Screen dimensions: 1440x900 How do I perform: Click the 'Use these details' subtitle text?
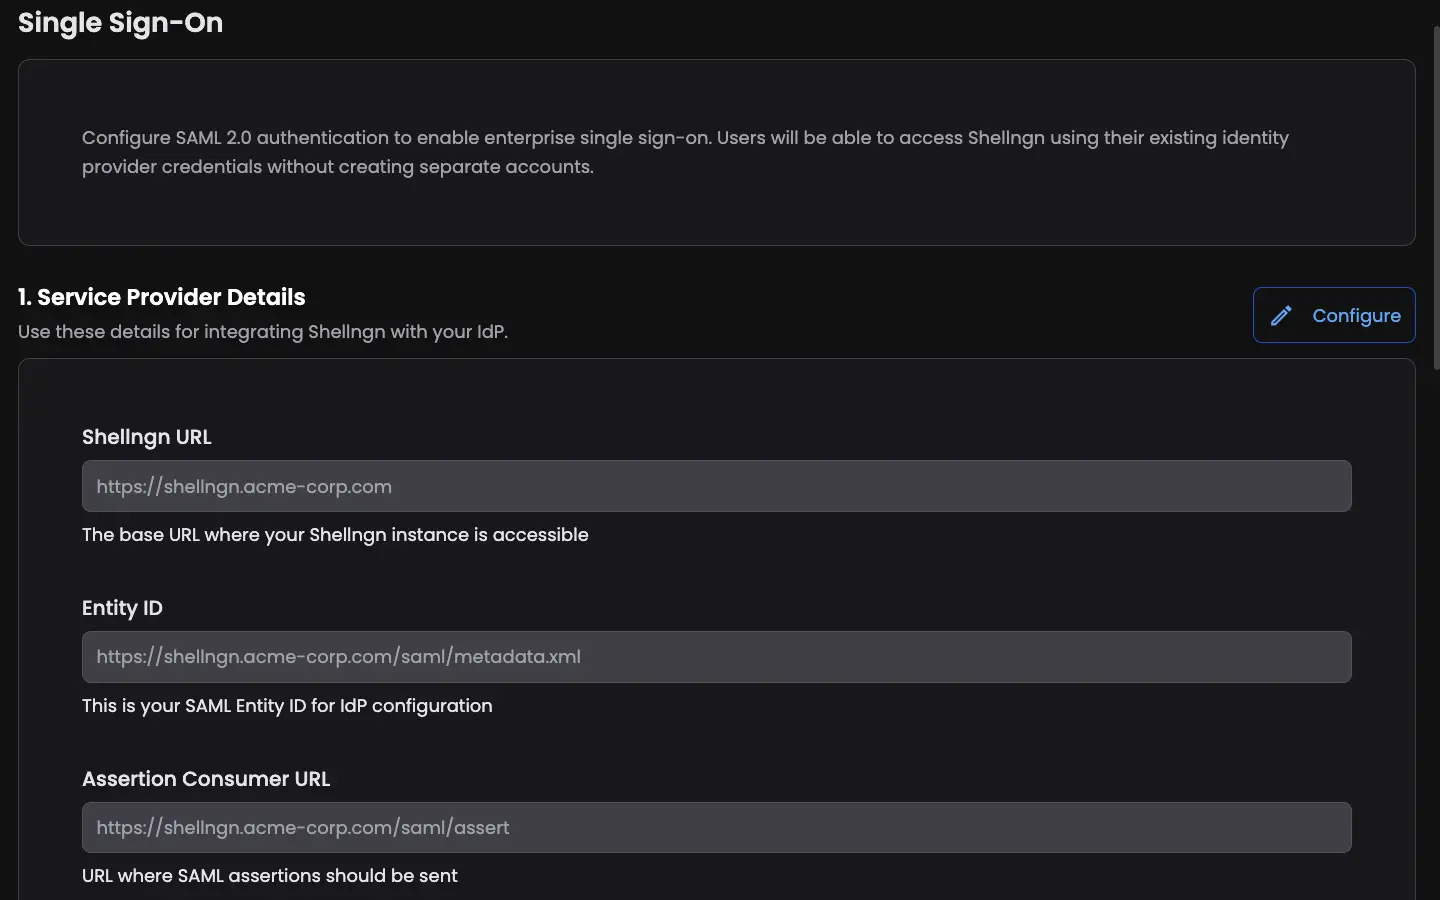(x=263, y=332)
